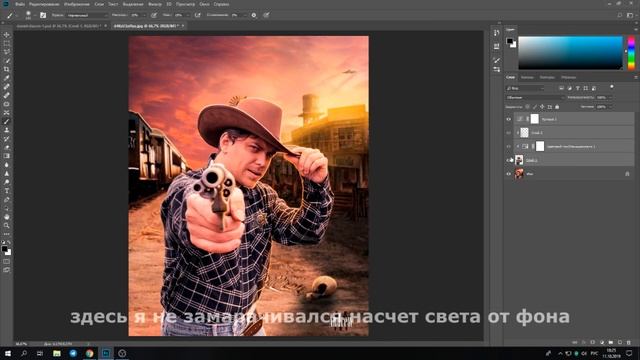The width and height of the screenshot is (640, 360).
Task: Click the delete layer trash icon
Action: [629, 342]
